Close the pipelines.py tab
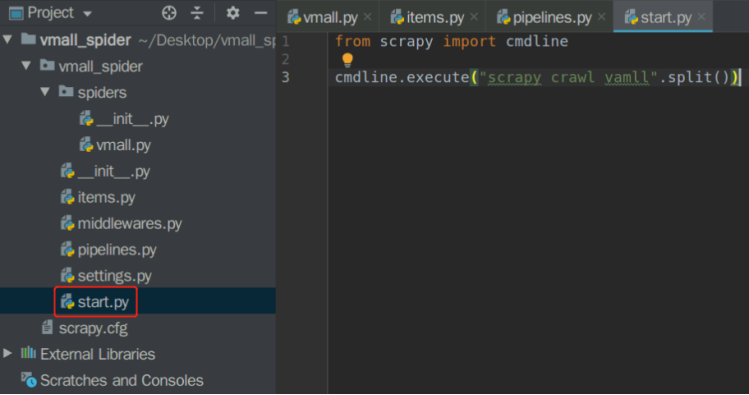This screenshot has width=749, height=395. point(601,17)
